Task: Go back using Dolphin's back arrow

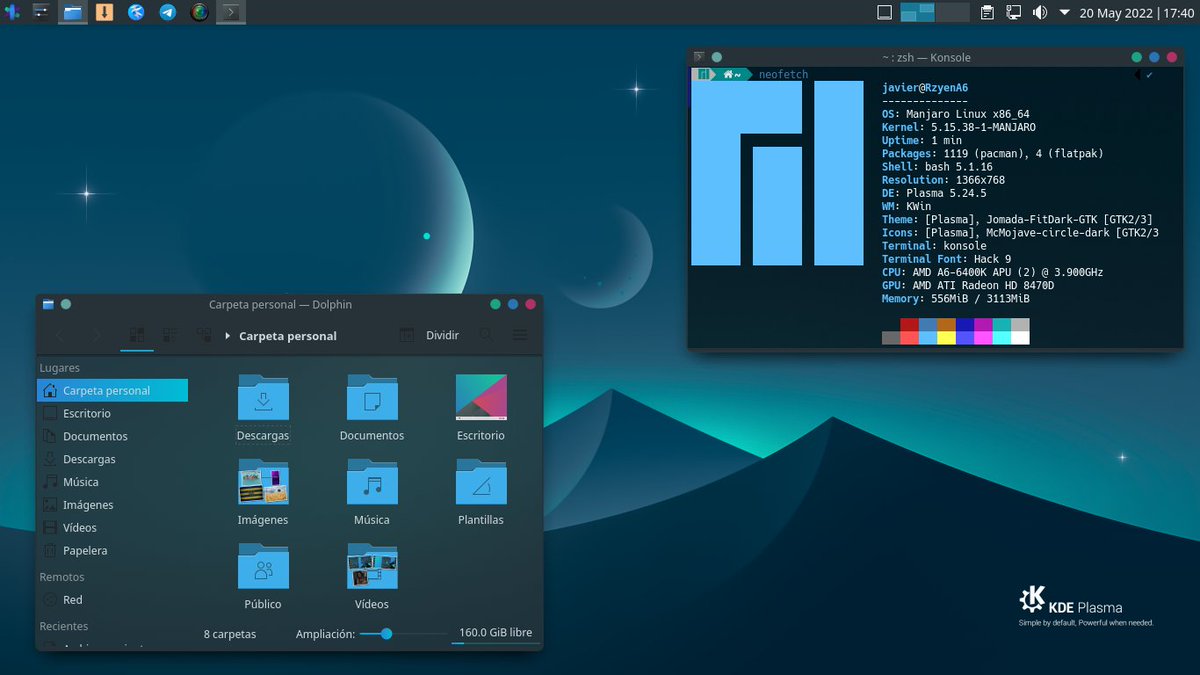Action: pyautogui.click(x=60, y=336)
